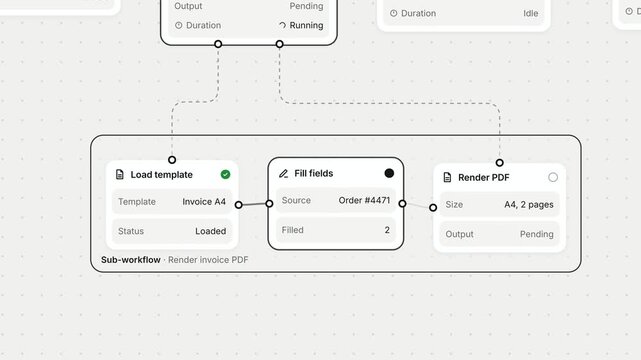Click the Source Order #4471 row
The width and height of the screenshot is (641, 360).
click(x=336, y=200)
